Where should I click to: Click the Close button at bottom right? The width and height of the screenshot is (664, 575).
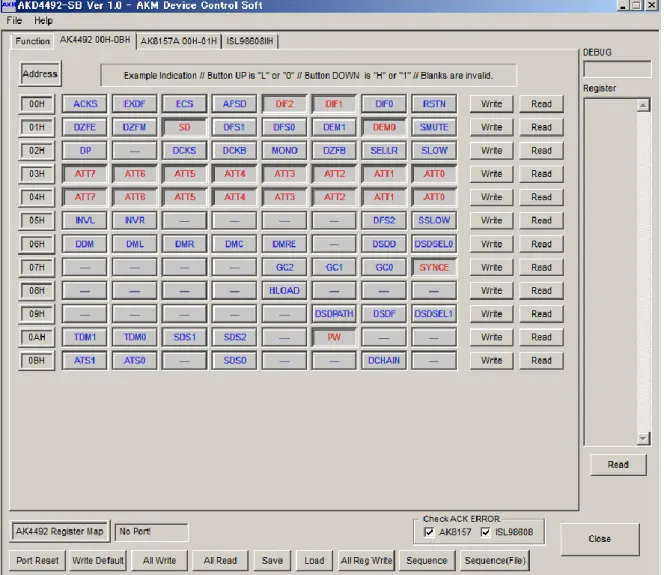tap(600, 539)
